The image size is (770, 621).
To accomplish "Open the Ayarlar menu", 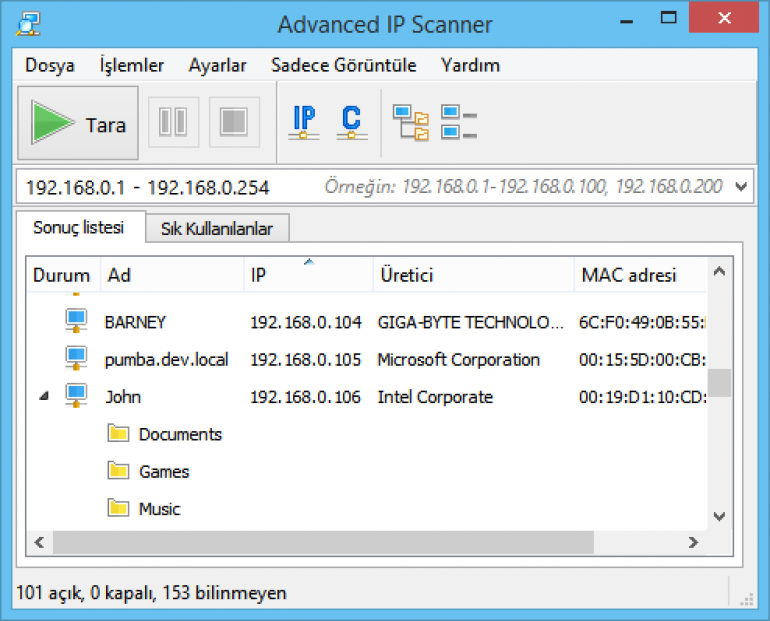I will pos(218,65).
